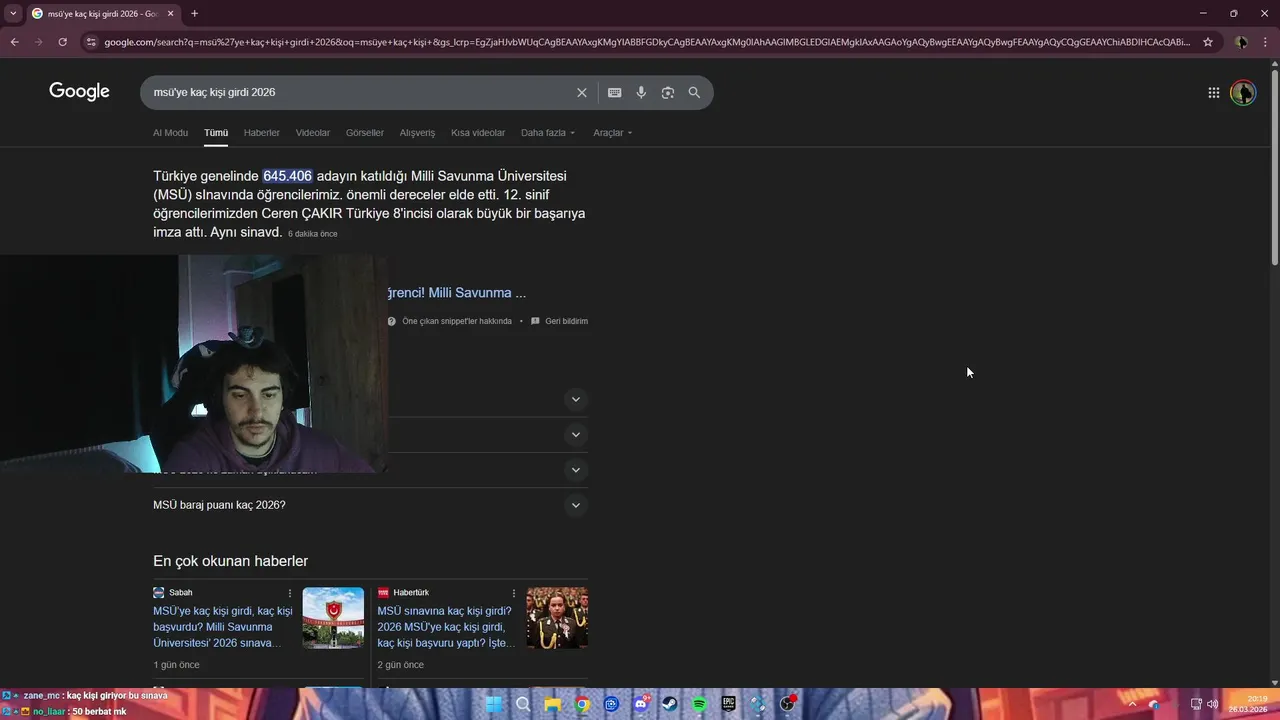This screenshot has width=1280, height=720.
Task: Clear the search box text
Action: coord(581,92)
